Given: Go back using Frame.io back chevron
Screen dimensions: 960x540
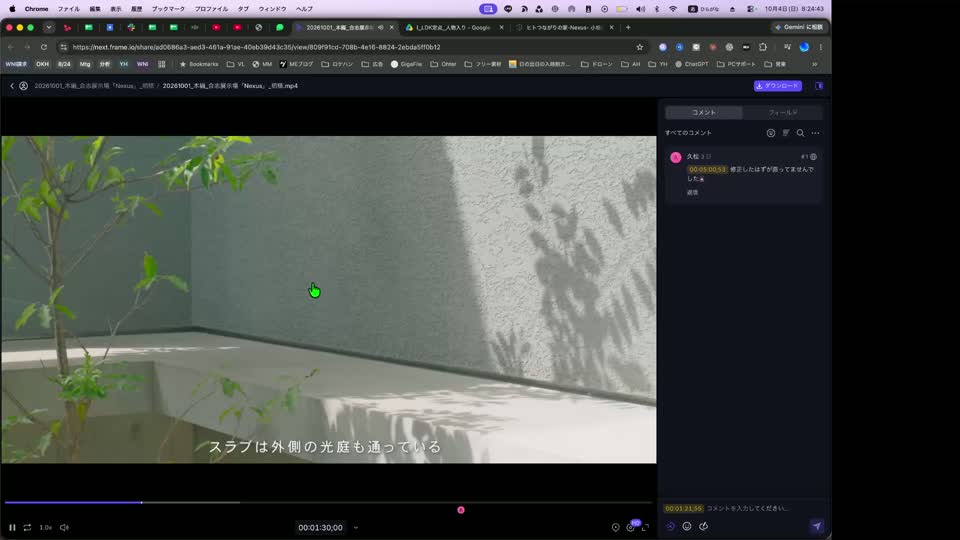Looking at the screenshot, I should pos(12,86).
